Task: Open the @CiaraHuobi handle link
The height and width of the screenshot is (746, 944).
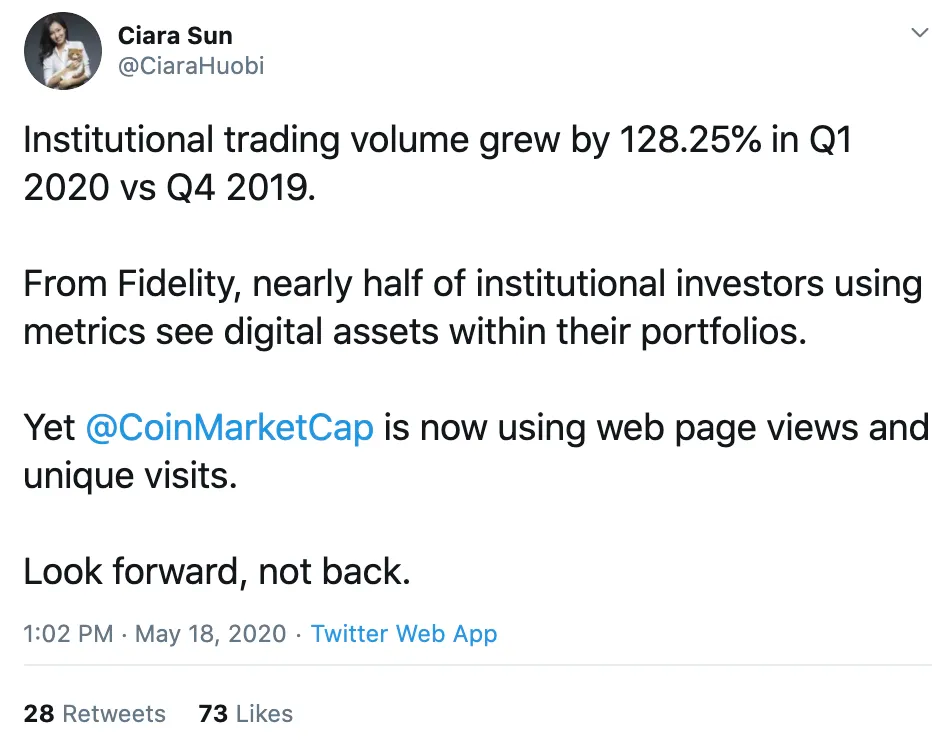Action: pos(191,66)
